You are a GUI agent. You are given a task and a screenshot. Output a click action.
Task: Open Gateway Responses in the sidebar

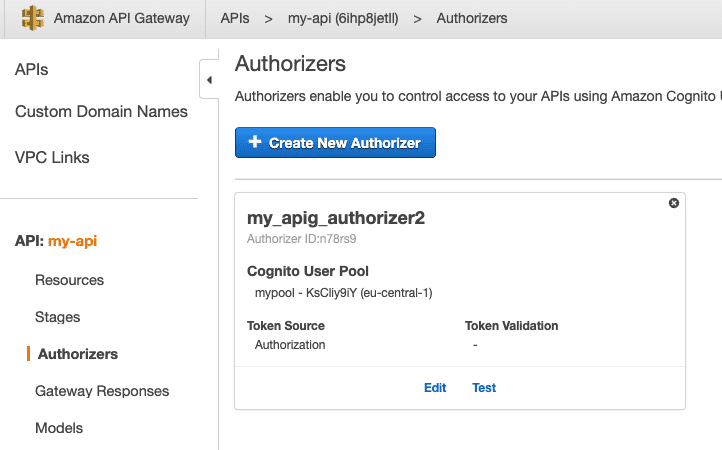102,391
